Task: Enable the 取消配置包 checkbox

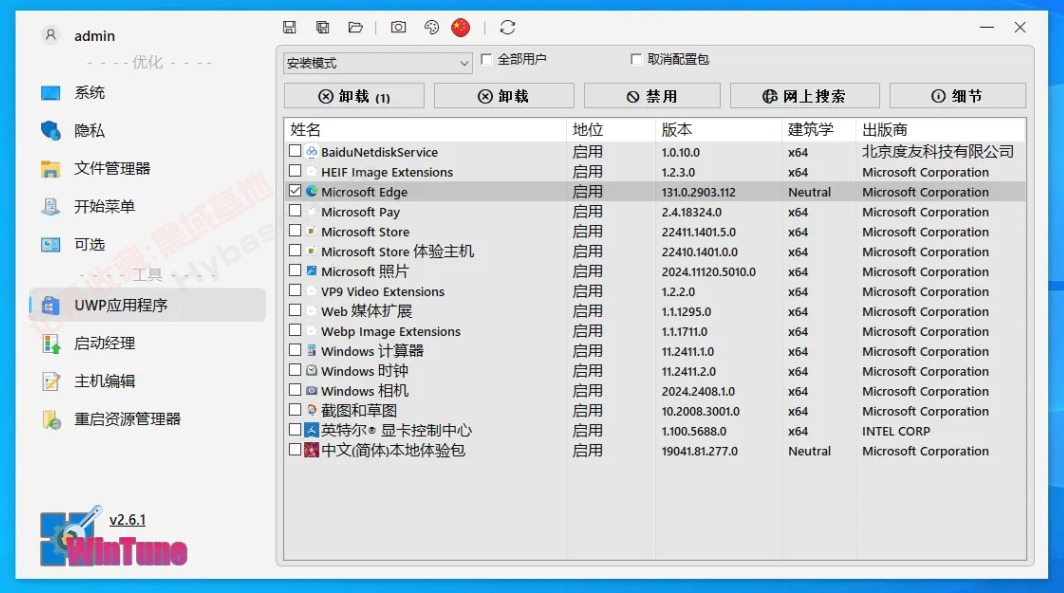Action: click(636, 59)
